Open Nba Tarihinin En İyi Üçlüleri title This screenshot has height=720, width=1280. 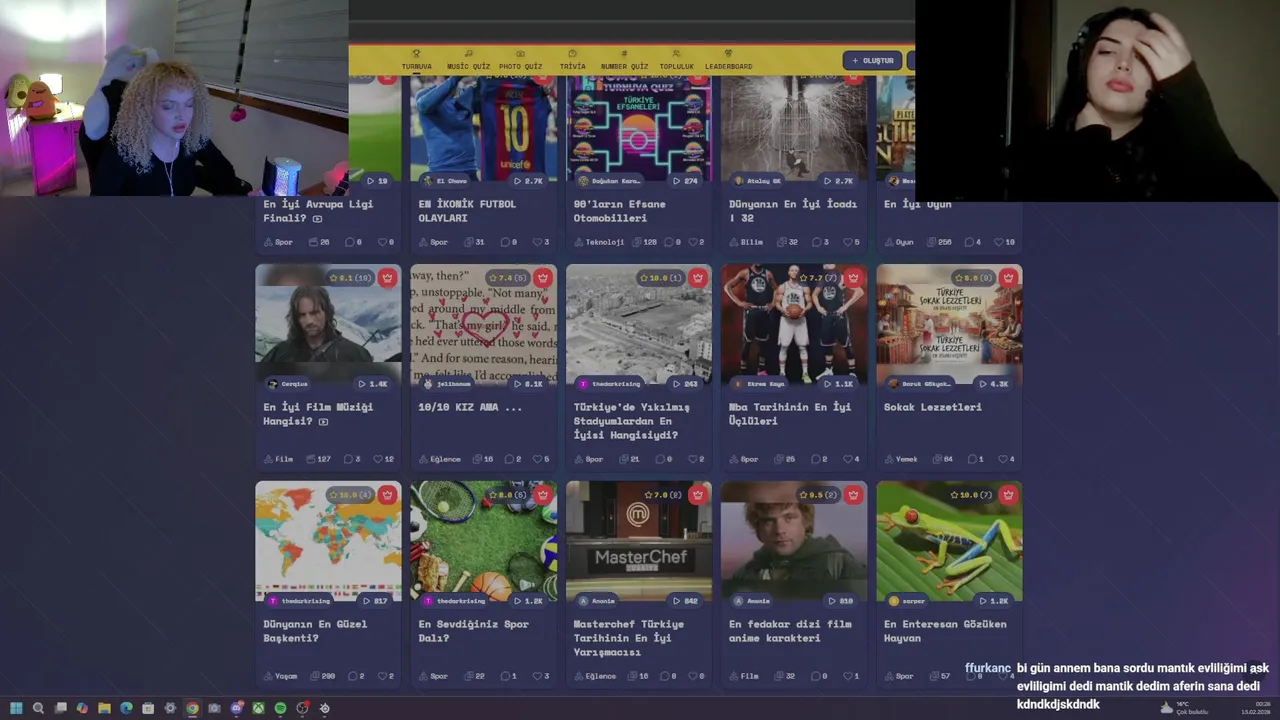pos(790,414)
